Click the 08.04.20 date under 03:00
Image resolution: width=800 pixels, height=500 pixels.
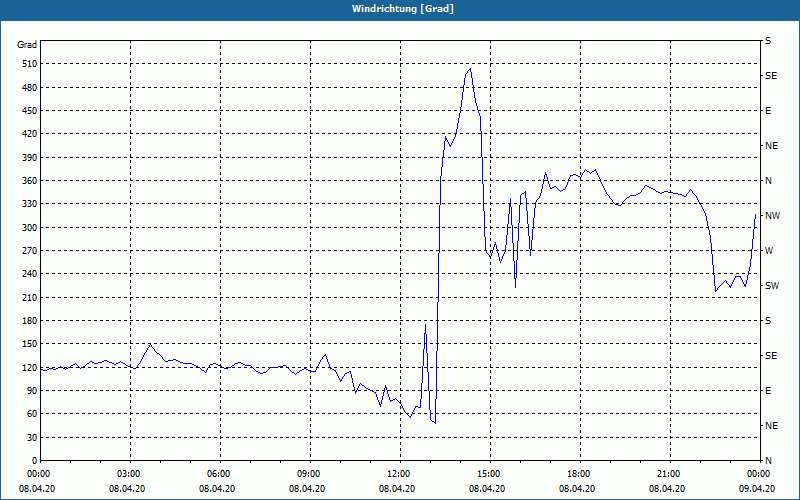(x=128, y=489)
